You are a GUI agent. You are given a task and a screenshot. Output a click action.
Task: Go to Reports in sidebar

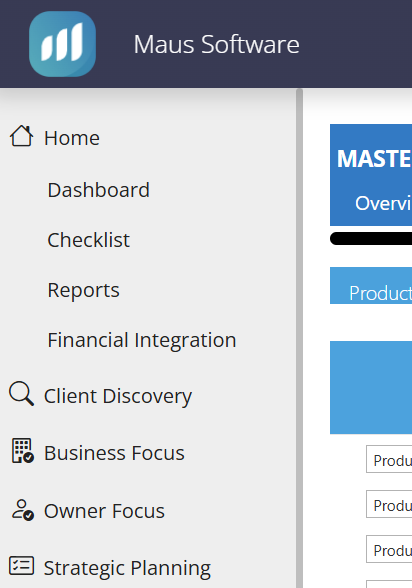click(83, 290)
